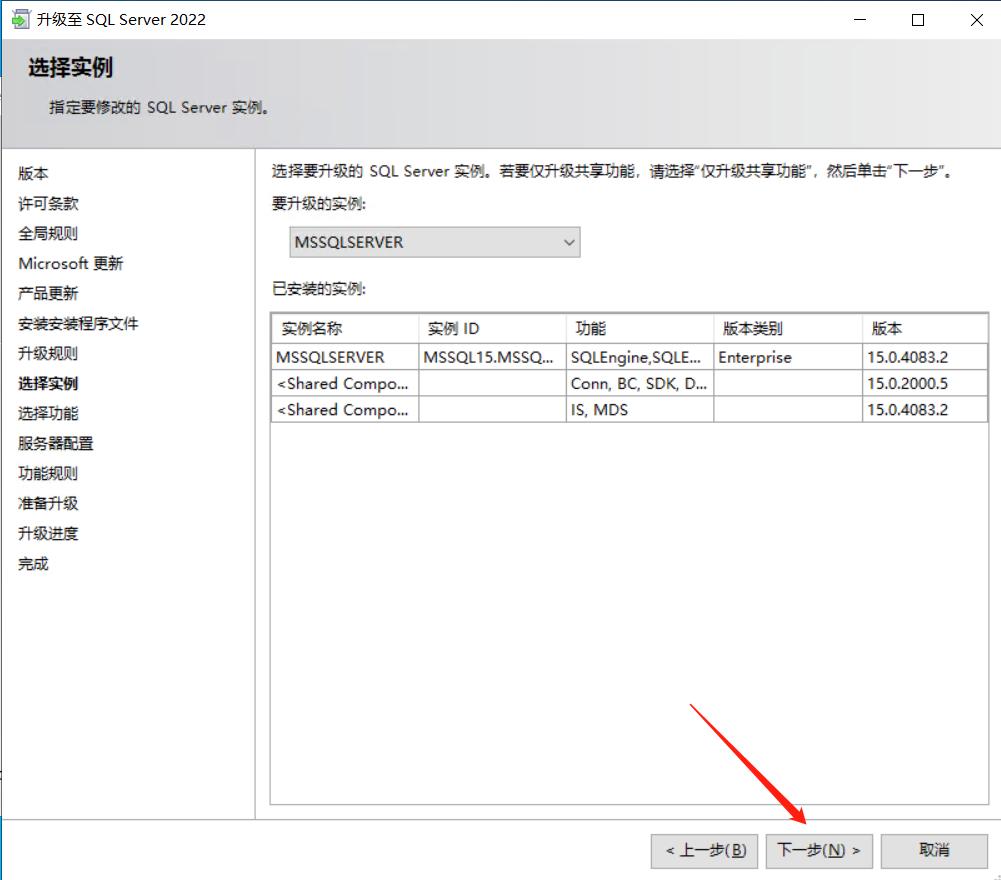Select 功能规则 step in sidebar
Screen dimensions: 1001x880
pos(48,474)
